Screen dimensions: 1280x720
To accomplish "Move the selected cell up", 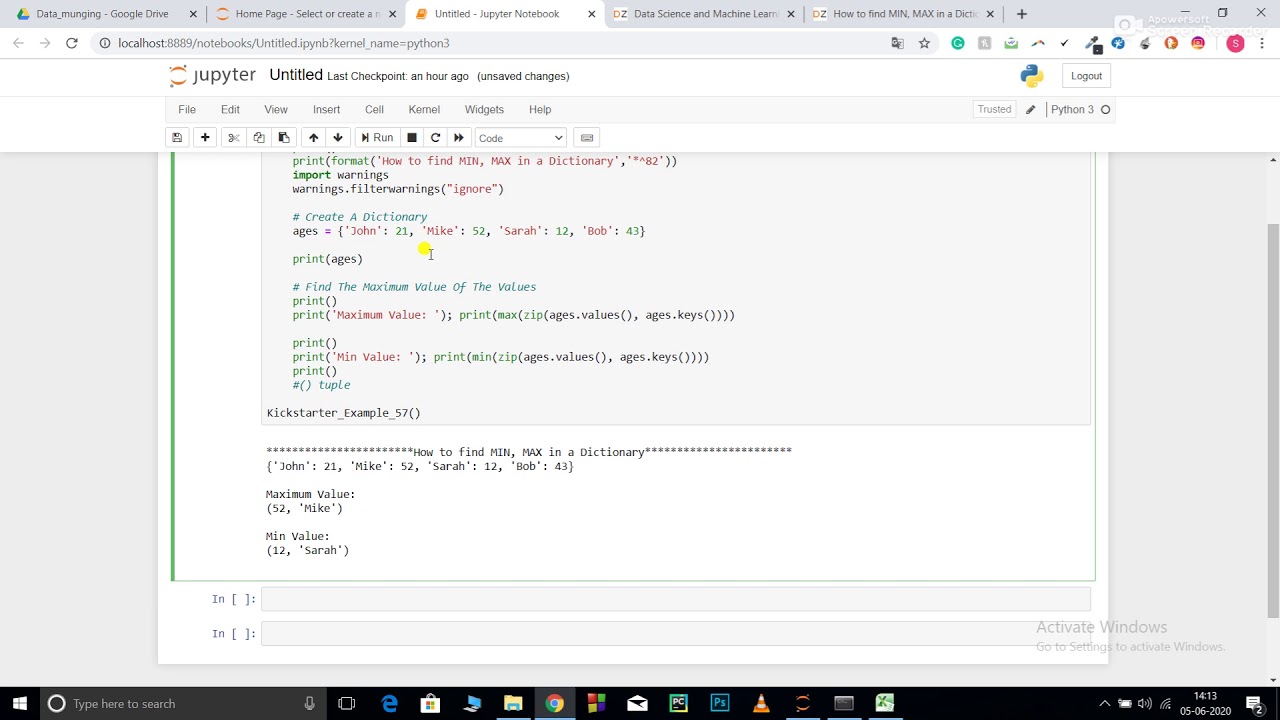I will (x=313, y=138).
